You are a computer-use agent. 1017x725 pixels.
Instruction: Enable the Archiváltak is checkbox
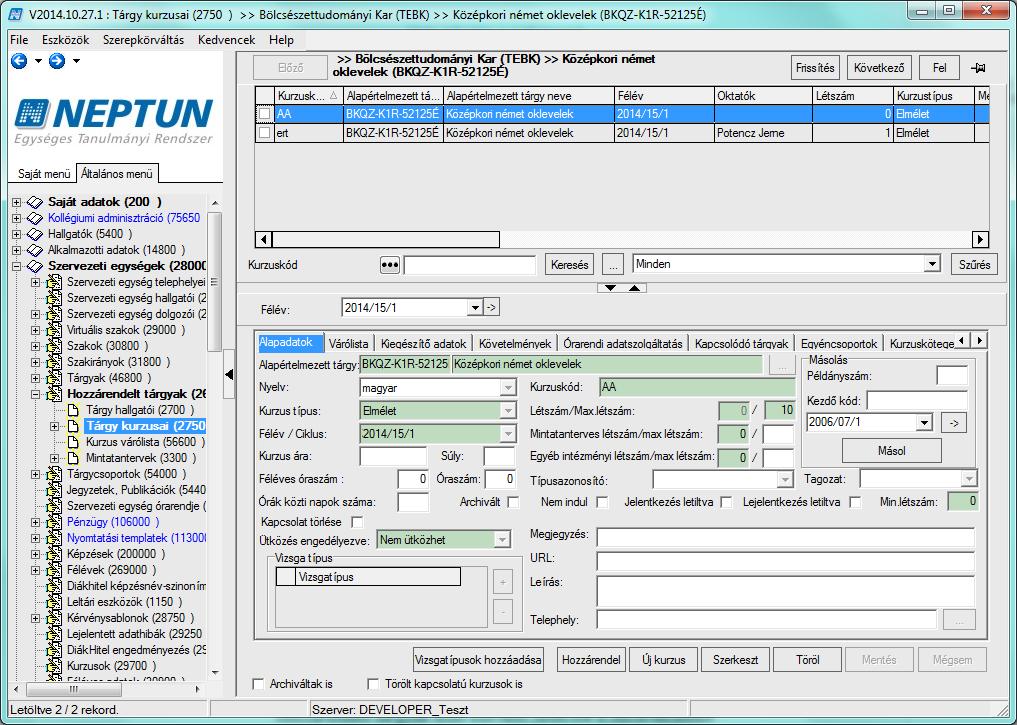click(x=259, y=684)
